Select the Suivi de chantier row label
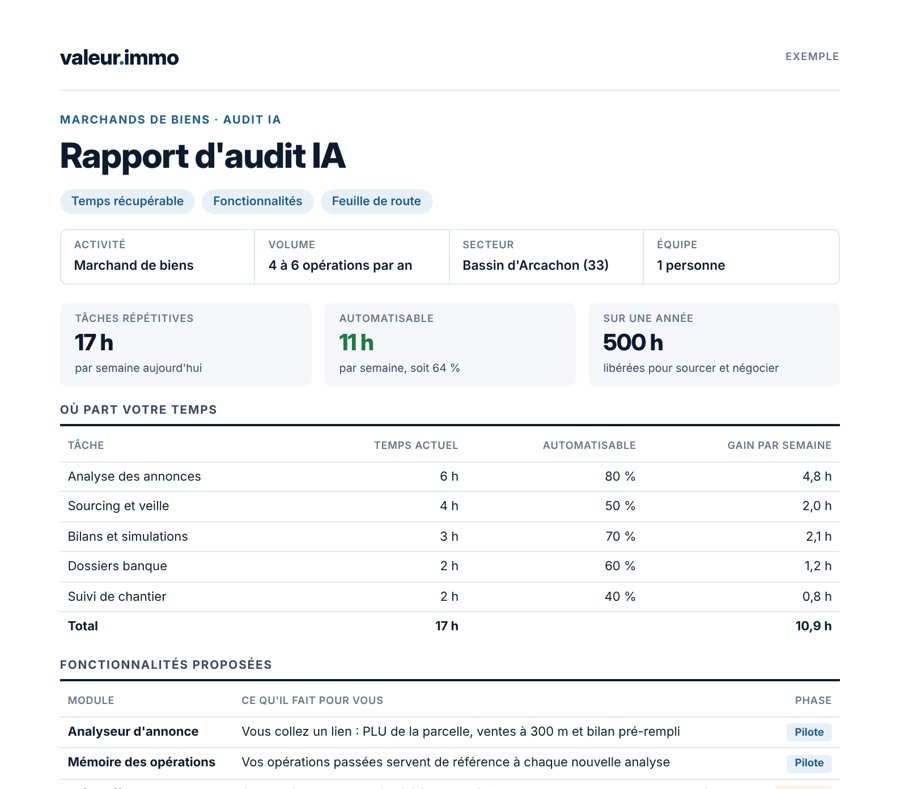 pyautogui.click(x=117, y=596)
